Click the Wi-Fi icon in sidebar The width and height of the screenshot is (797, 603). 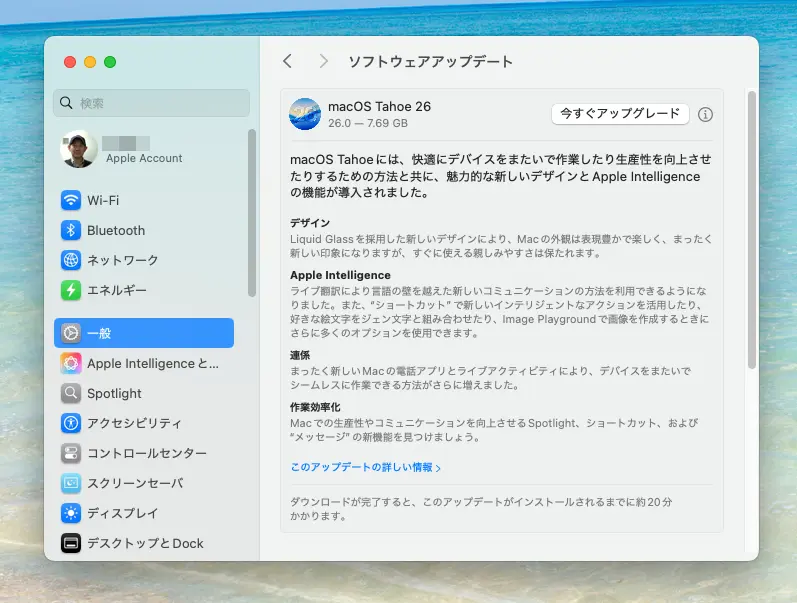coord(71,200)
